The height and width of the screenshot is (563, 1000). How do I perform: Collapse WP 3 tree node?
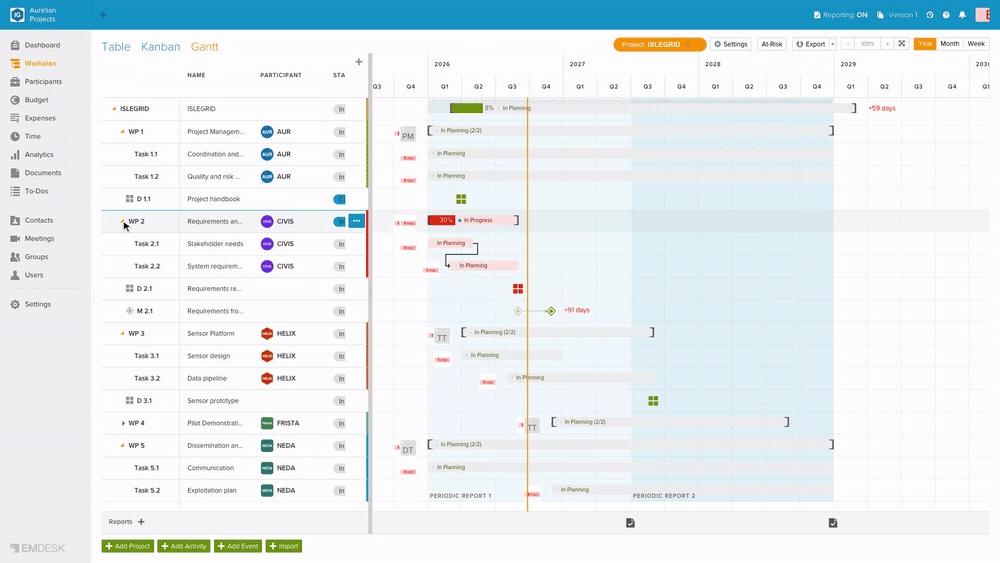tap(122, 333)
